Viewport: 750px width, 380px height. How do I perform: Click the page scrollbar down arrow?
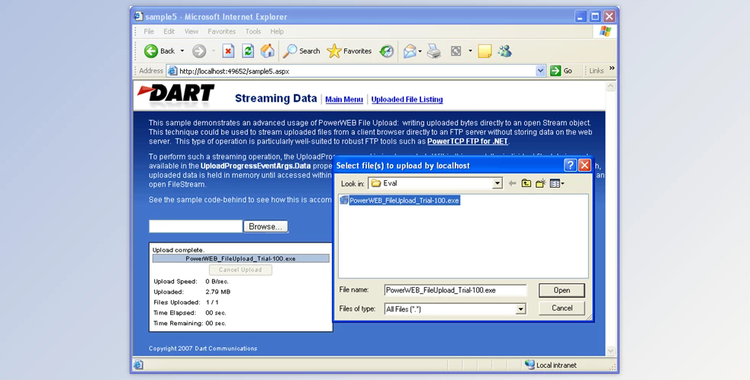click(x=610, y=351)
